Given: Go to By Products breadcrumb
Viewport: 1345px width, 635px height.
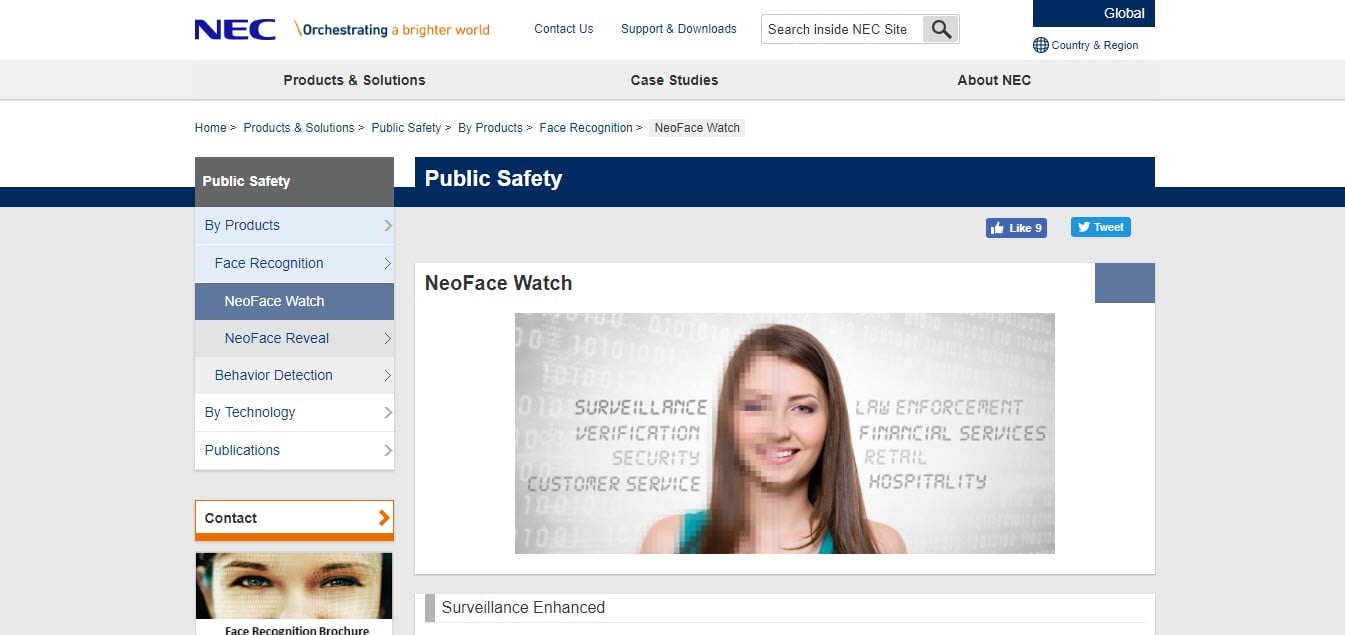Looking at the screenshot, I should coord(490,128).
